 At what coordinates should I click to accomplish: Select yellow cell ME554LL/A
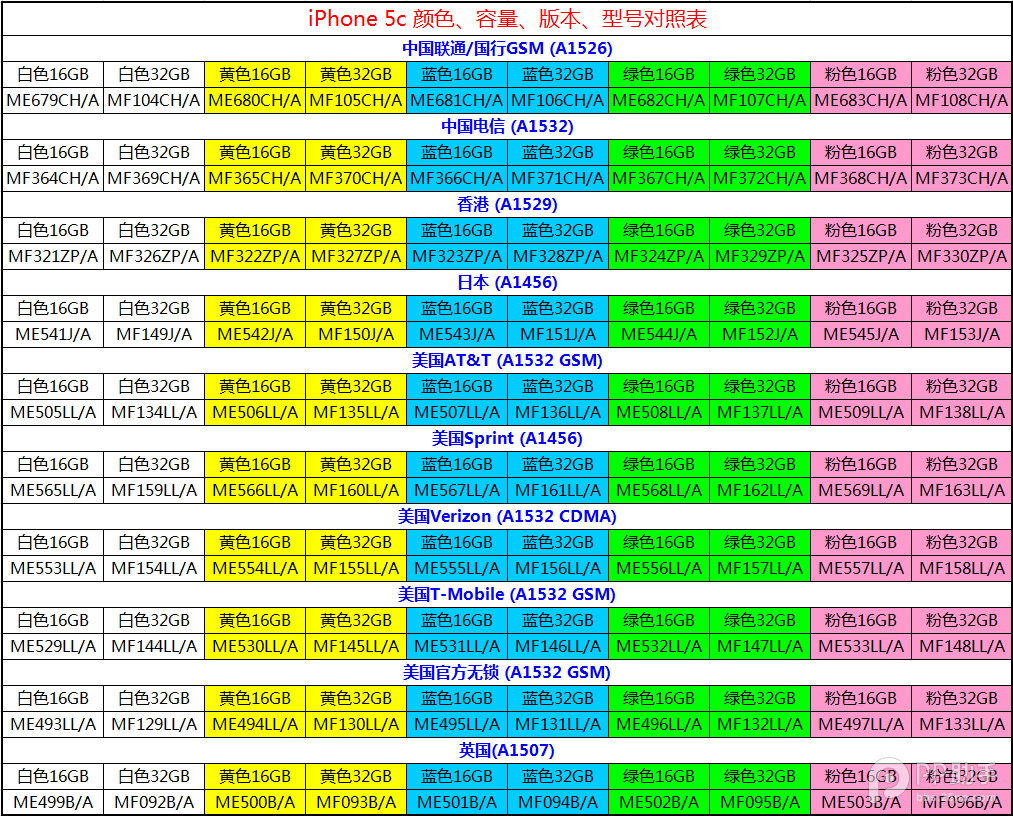pos(255,569)
